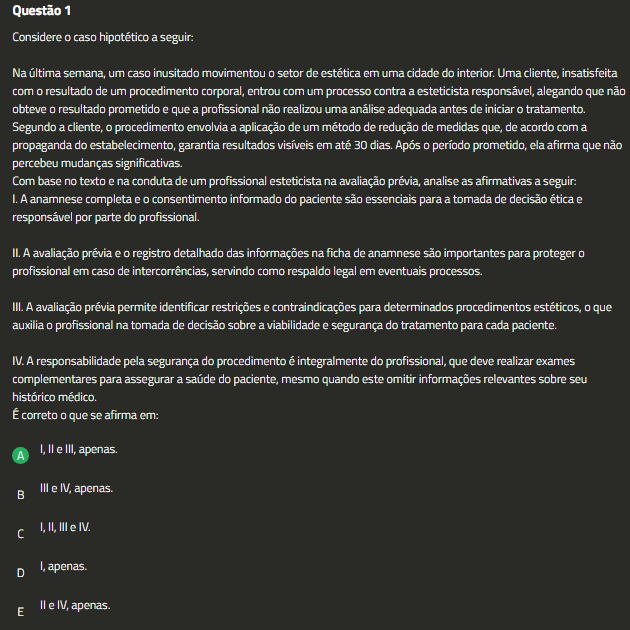This screenshot has width=630, height=630.
Task: Click the prompt "É correto o que se afirma em:"
Action: click(85, 414)
